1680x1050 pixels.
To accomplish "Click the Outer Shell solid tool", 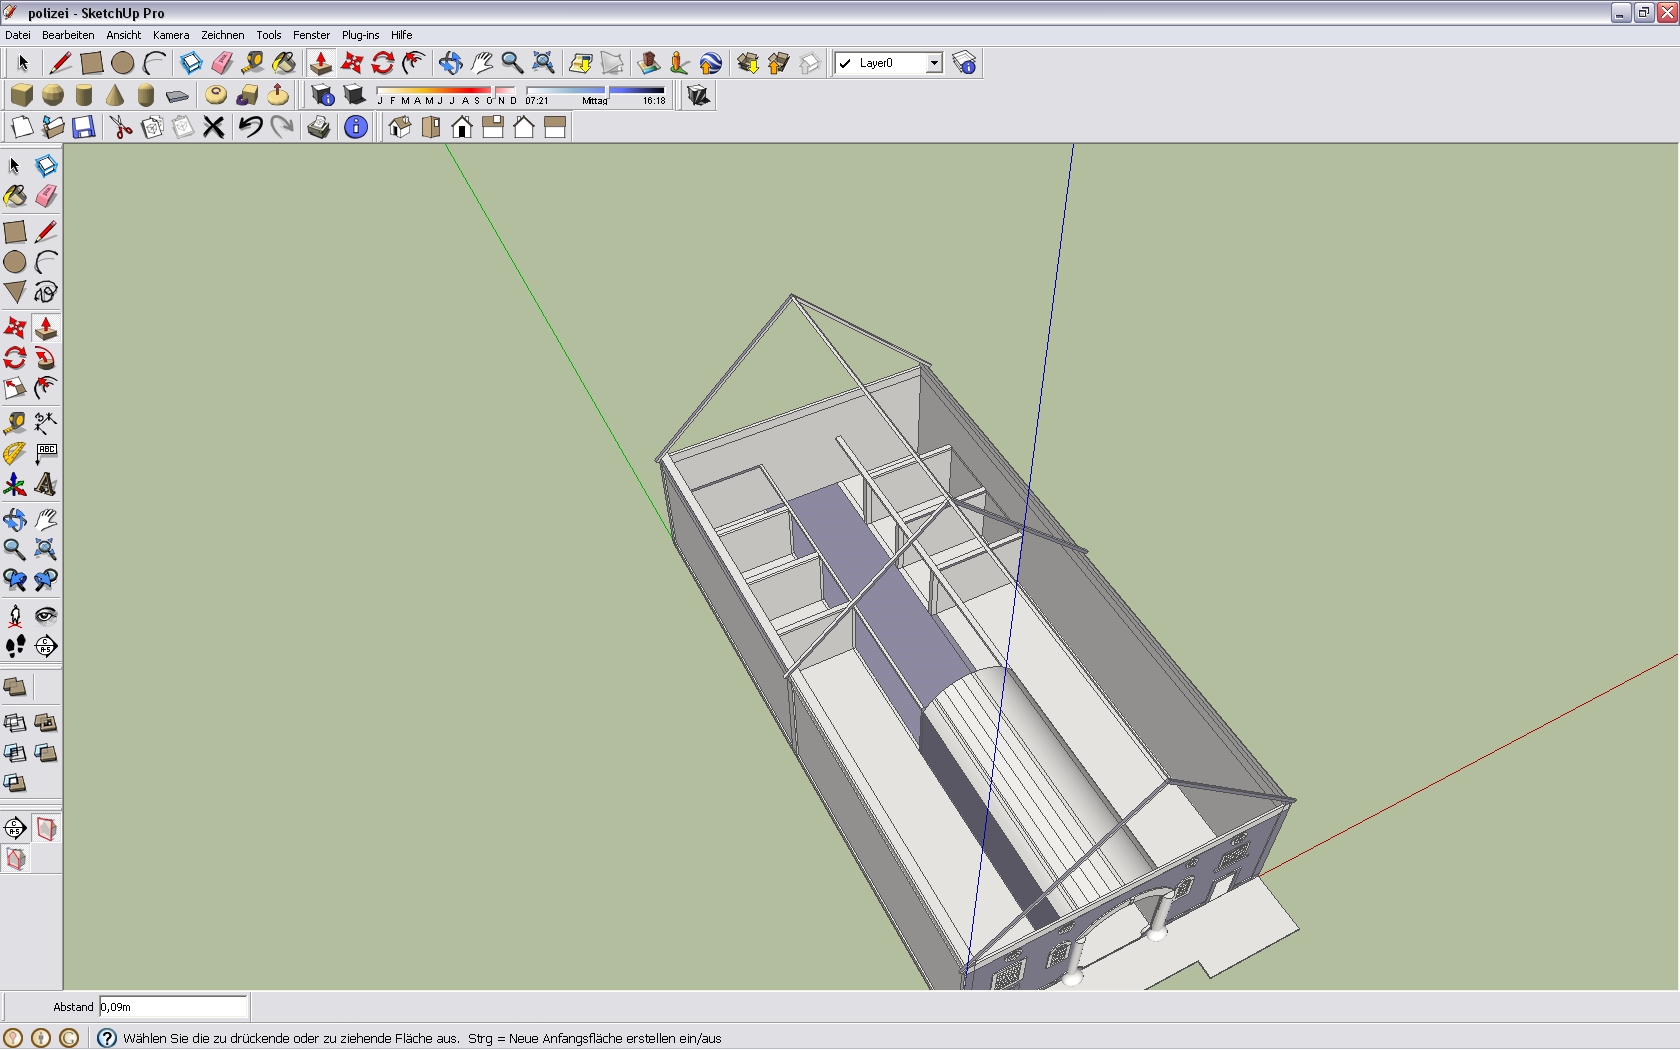I will pyautogui.click(x=15, y=687).
